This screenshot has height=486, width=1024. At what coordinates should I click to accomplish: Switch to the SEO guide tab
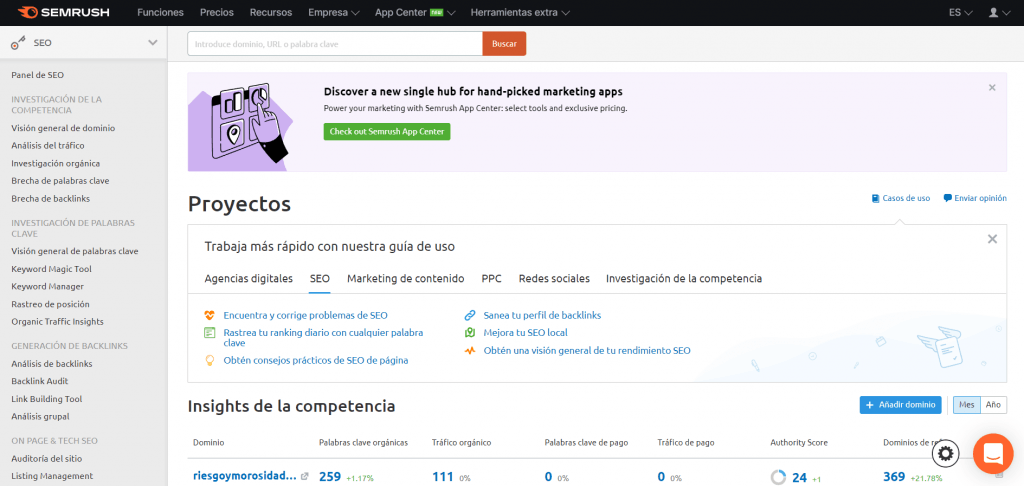[x=320, y=278]
